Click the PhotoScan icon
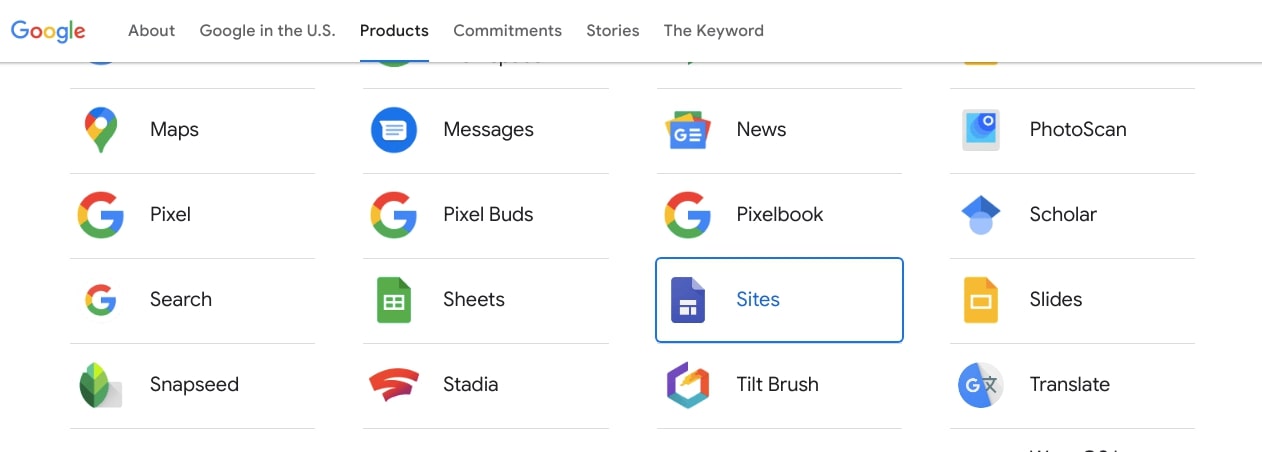 (x=980, y=130)
